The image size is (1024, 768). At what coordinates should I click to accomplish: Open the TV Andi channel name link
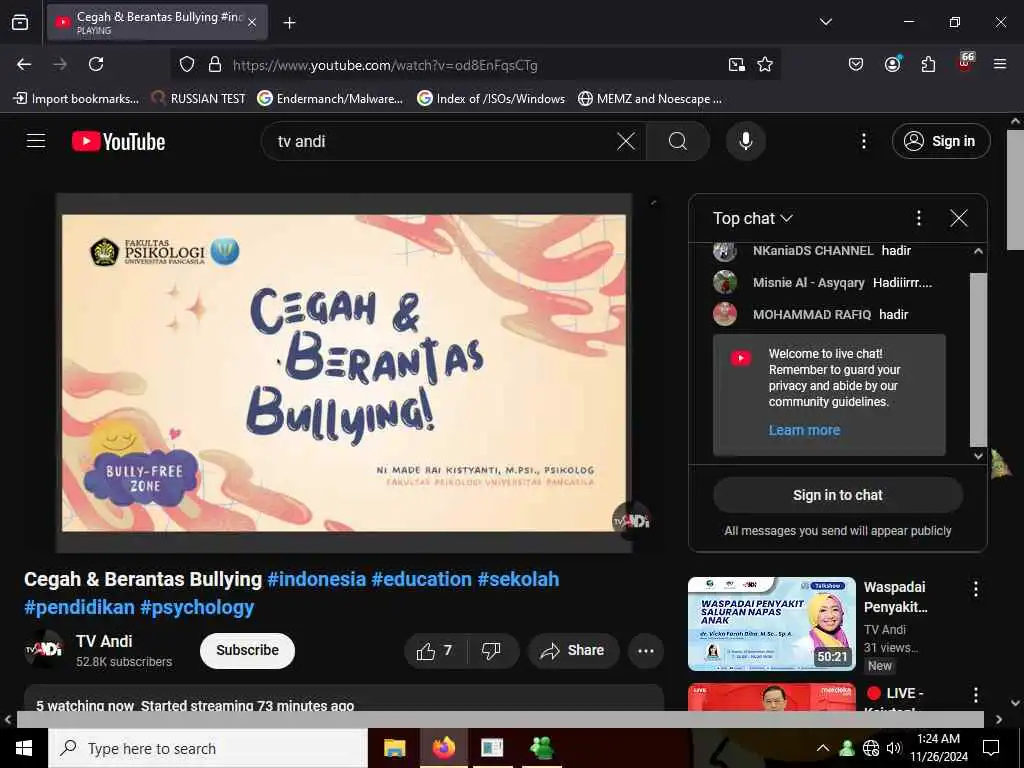[x=104, y=641]
